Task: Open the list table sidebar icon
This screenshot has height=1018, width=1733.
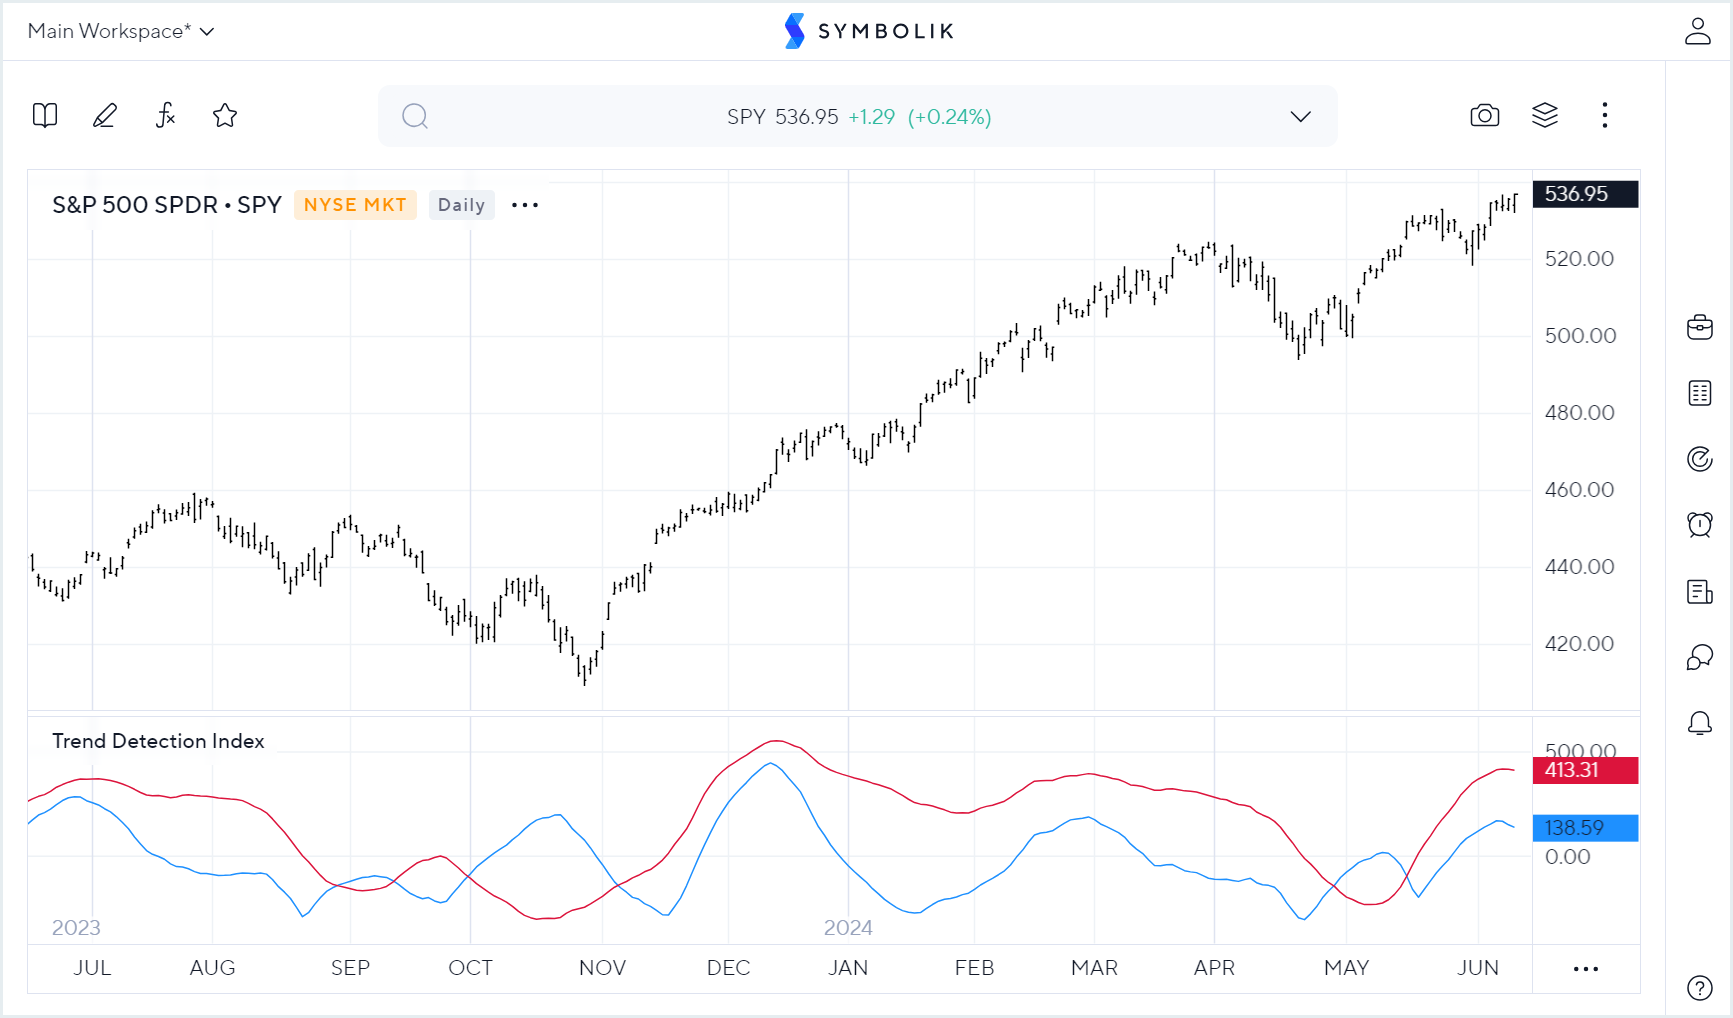Action: click(x=1700, y=393)
